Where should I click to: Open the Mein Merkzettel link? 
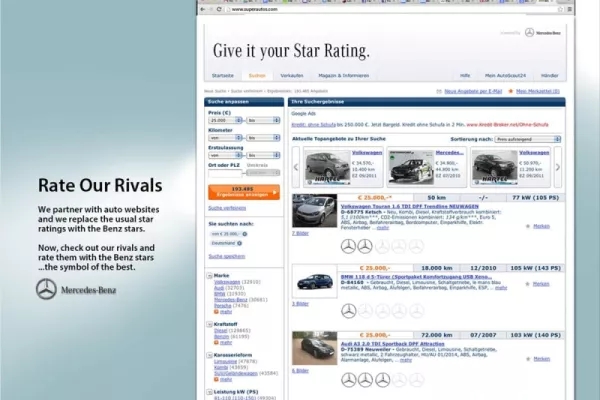(538, 91)
